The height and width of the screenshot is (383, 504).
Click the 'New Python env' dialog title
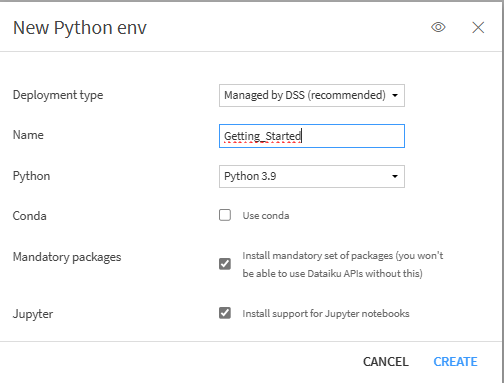point(80,28)
